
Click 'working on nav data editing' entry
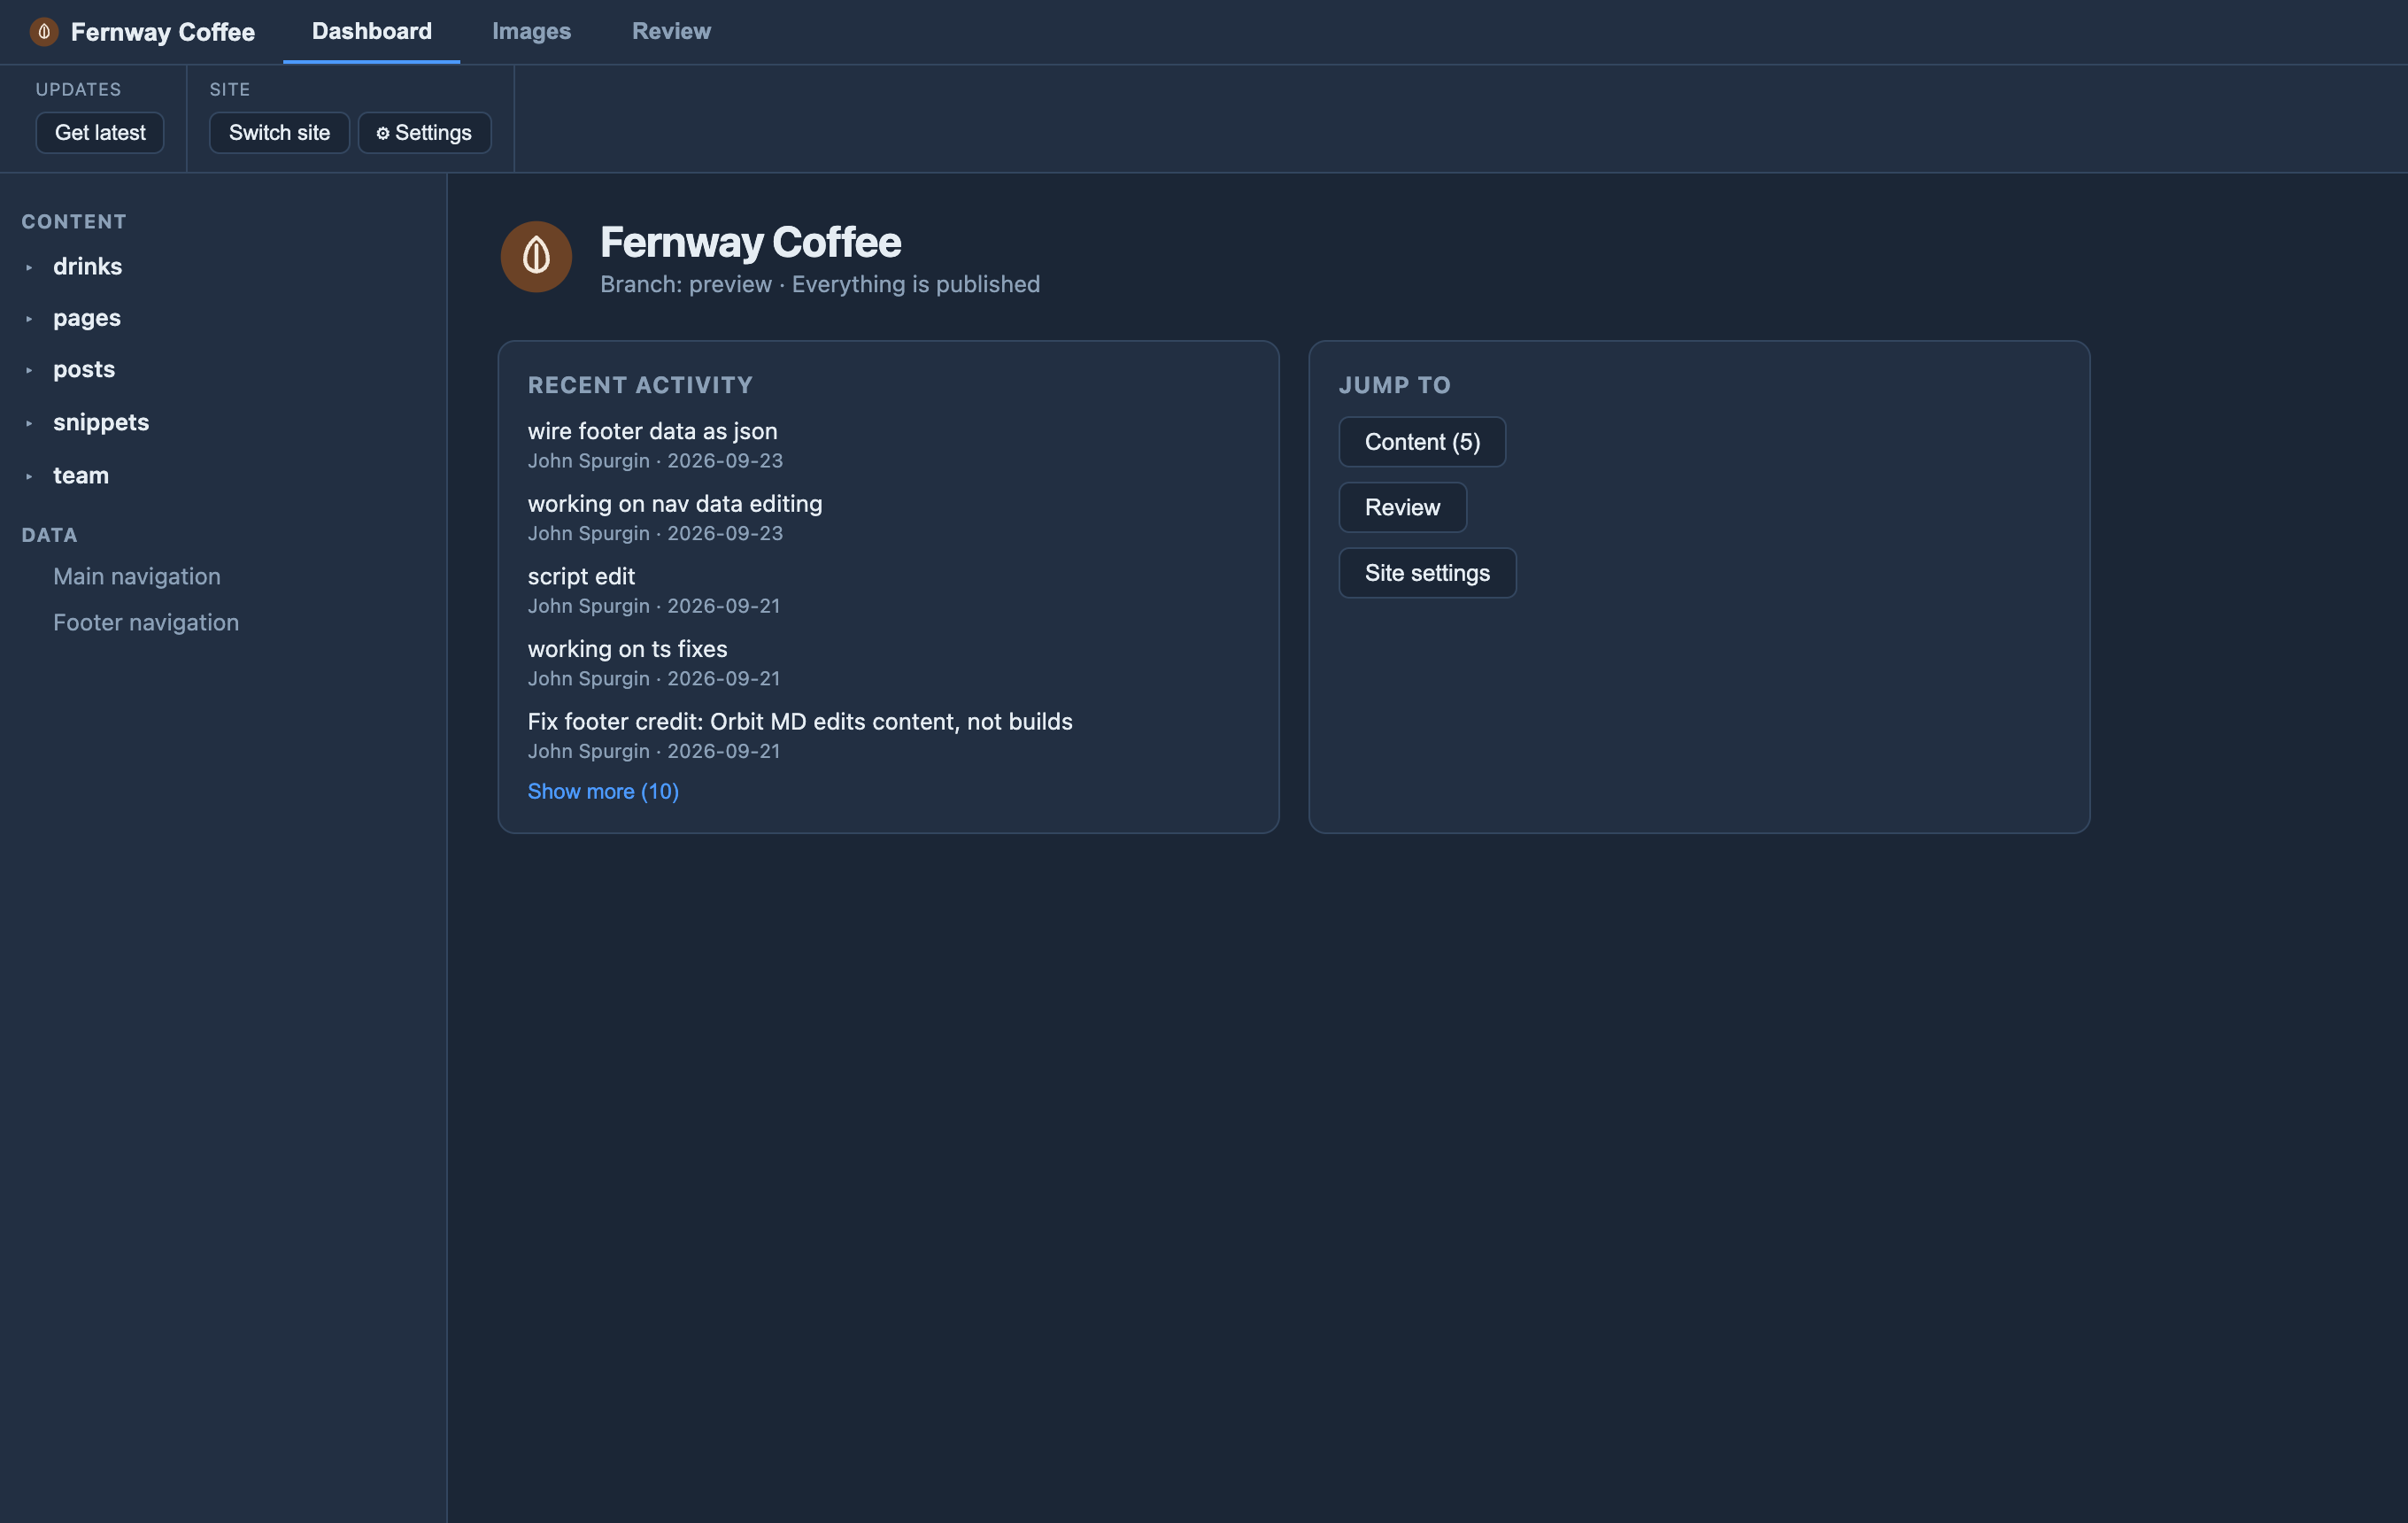pos(675,504)
